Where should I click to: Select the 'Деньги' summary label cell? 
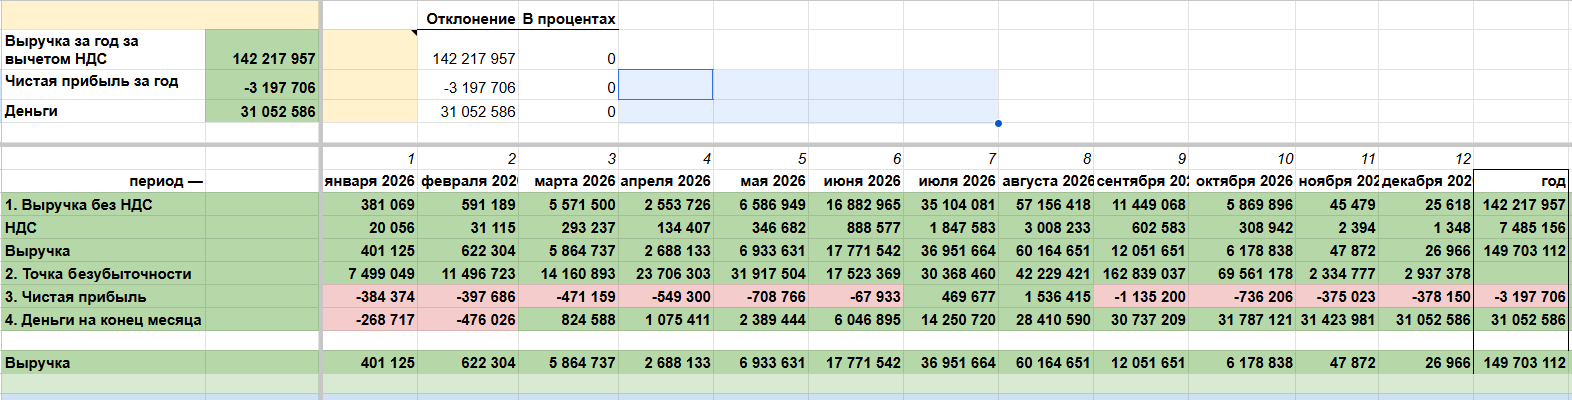pos(103,111)
